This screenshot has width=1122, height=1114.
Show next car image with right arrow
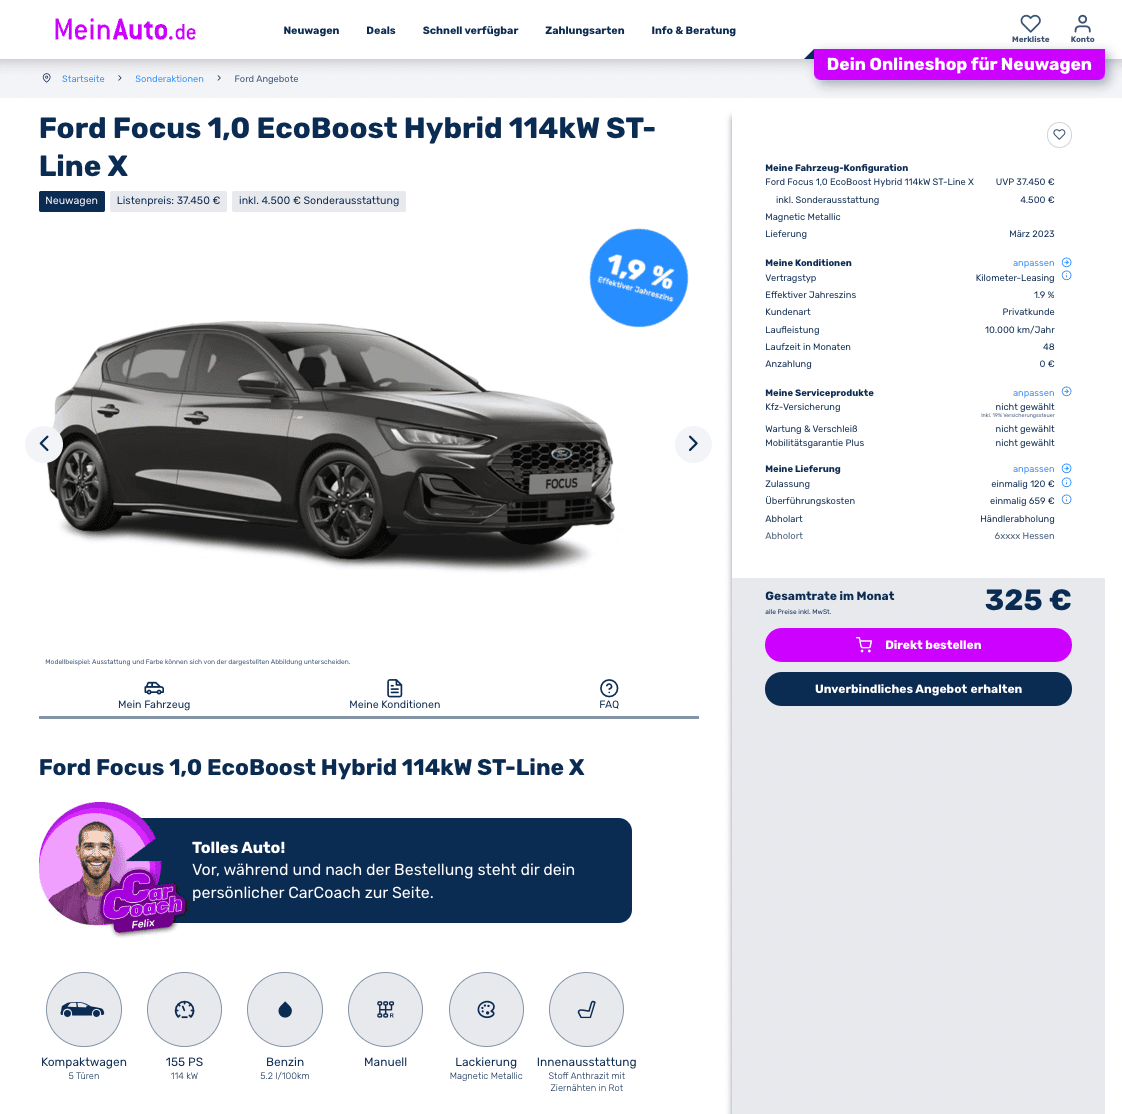pyautogui.click(x=693, y=444)
